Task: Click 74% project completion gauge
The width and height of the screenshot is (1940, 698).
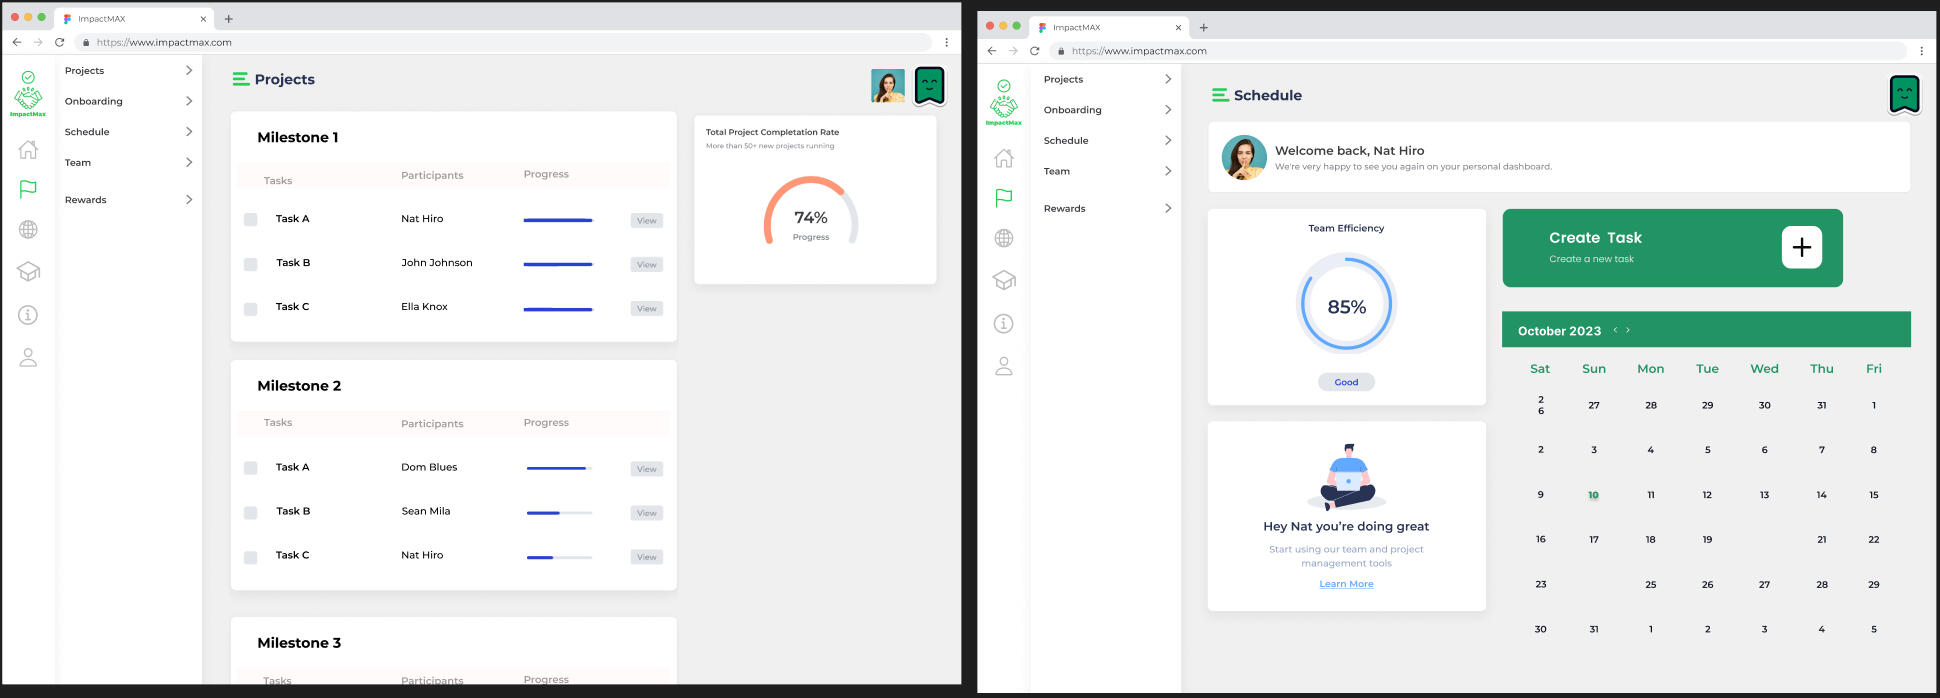Action: pyautogui.click(x=811, y=212)
